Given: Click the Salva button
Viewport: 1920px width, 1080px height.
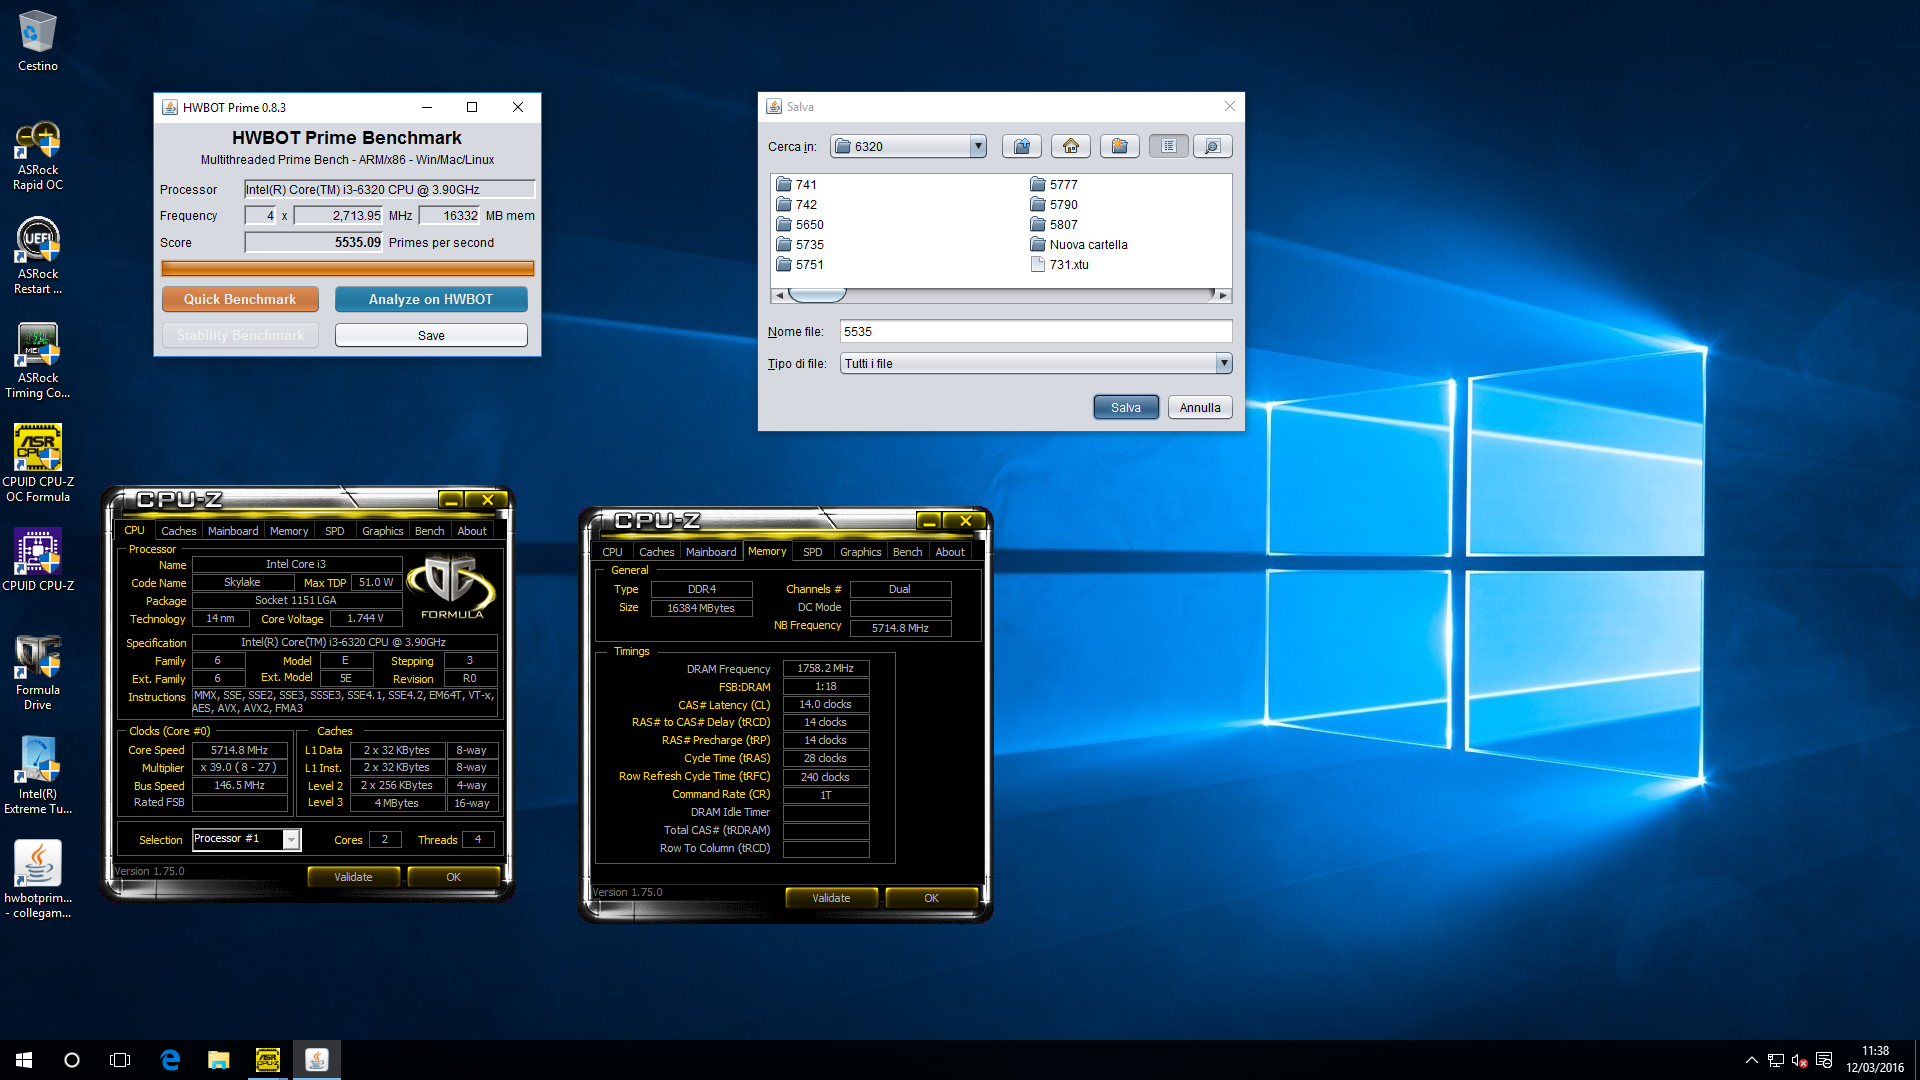Looking at the screenshot, I should point(1125,407).
